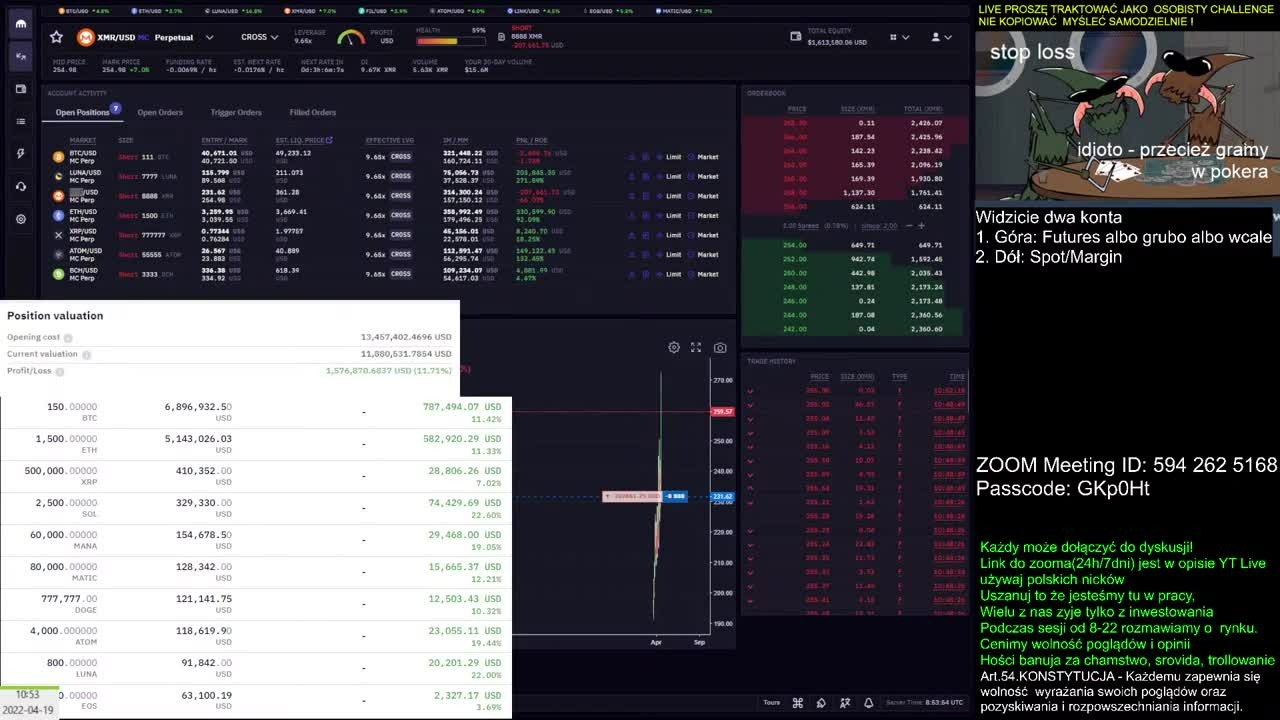Switch to the Trigger Orders tab
This screenshot has height=720, width=1280.
coord(236,112)
